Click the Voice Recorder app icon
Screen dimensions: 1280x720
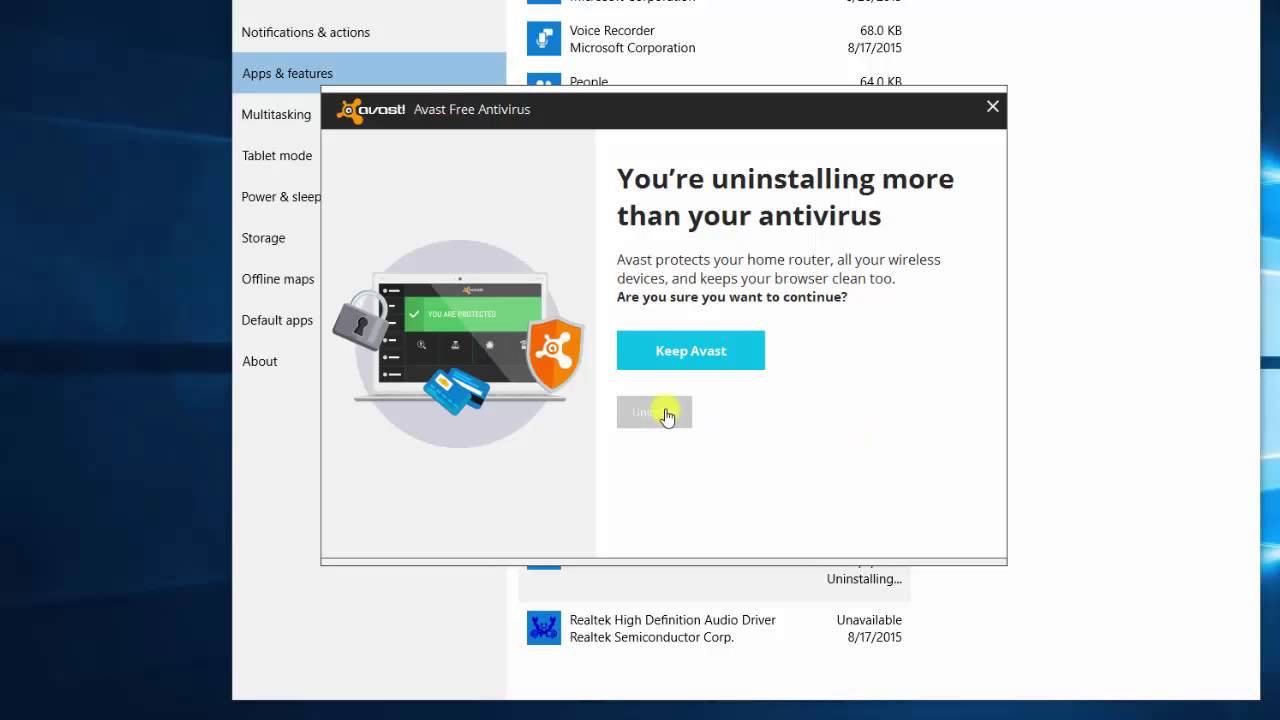click(544, 39)
